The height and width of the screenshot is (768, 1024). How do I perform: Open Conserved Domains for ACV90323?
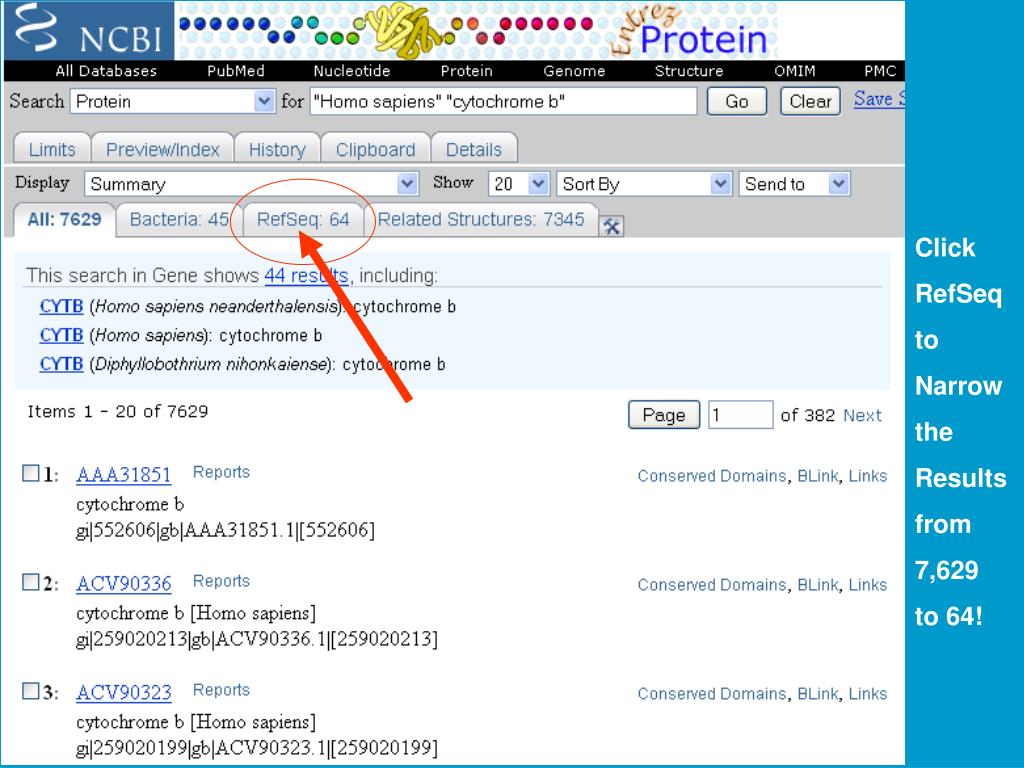[x=712, y=694]
